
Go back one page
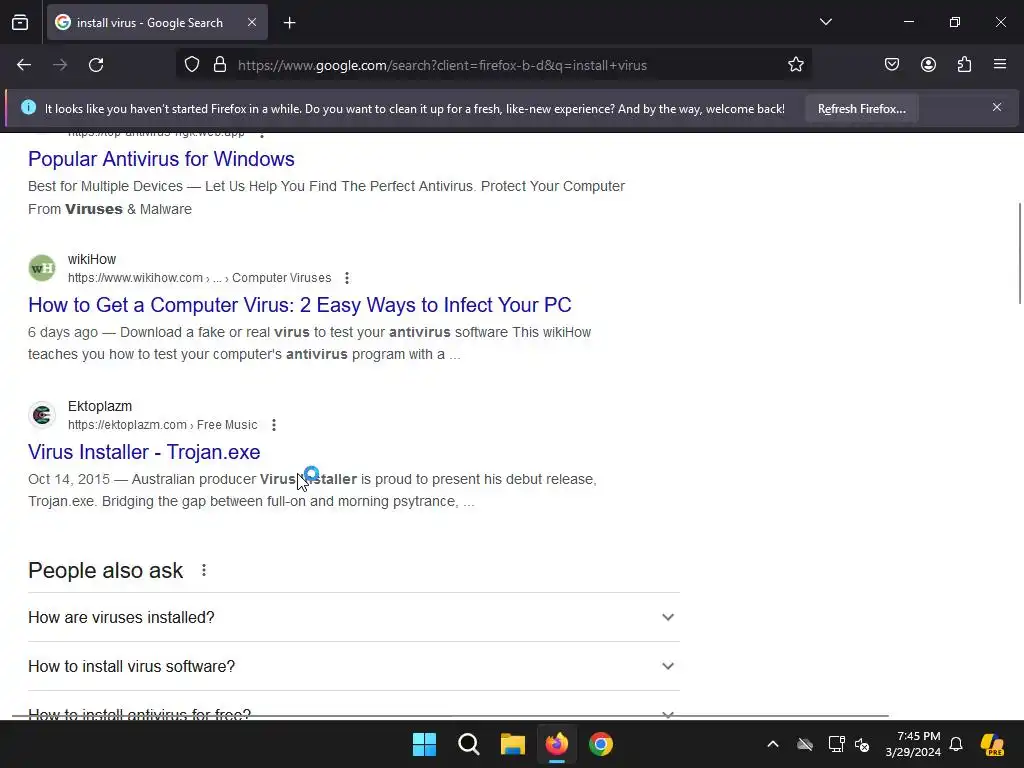[24, 65]
